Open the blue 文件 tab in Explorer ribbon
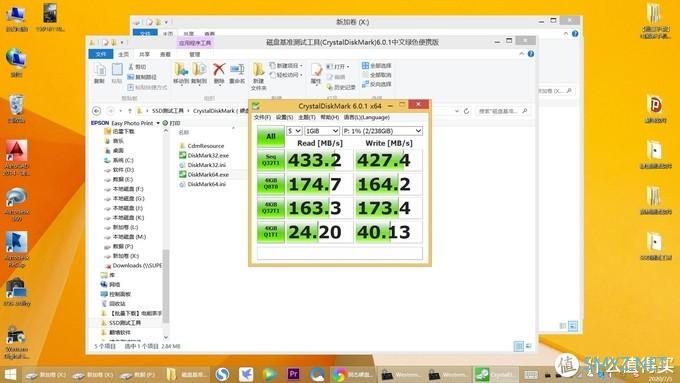 (x=101, y=54)
